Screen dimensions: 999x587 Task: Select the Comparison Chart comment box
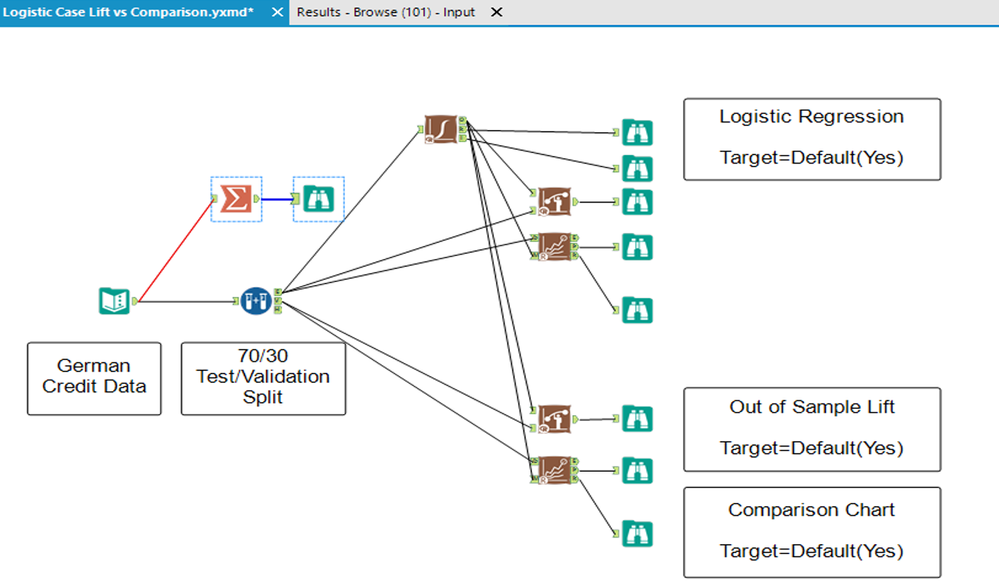(x=812, y=532)
